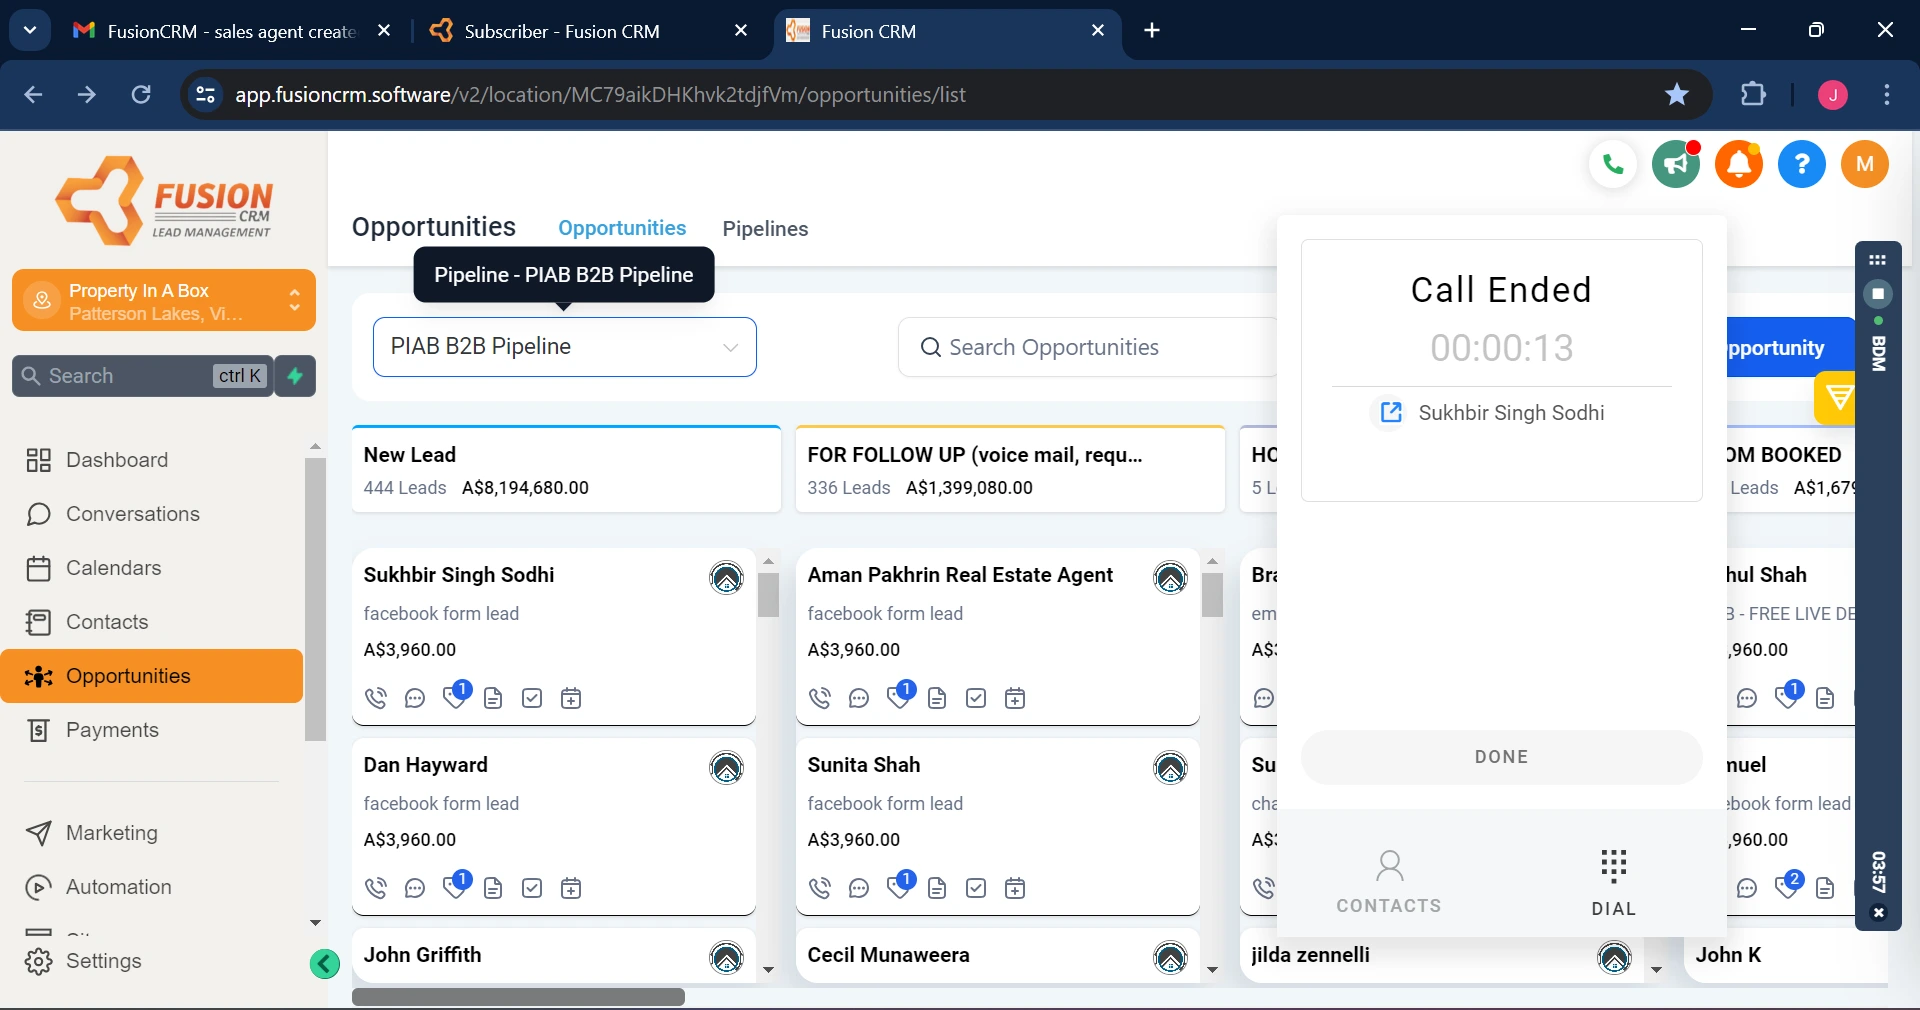This screenshot has height=1010, width=1920.
Task: Click the quick actions lightning bolt icon
Action: pyautogui.click(x=295, y=376)
